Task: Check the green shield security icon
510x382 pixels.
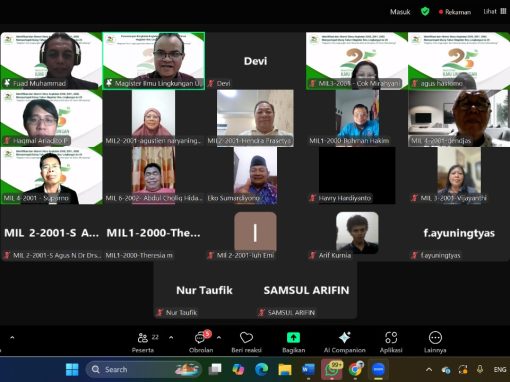Action: [x=425, y=12]
